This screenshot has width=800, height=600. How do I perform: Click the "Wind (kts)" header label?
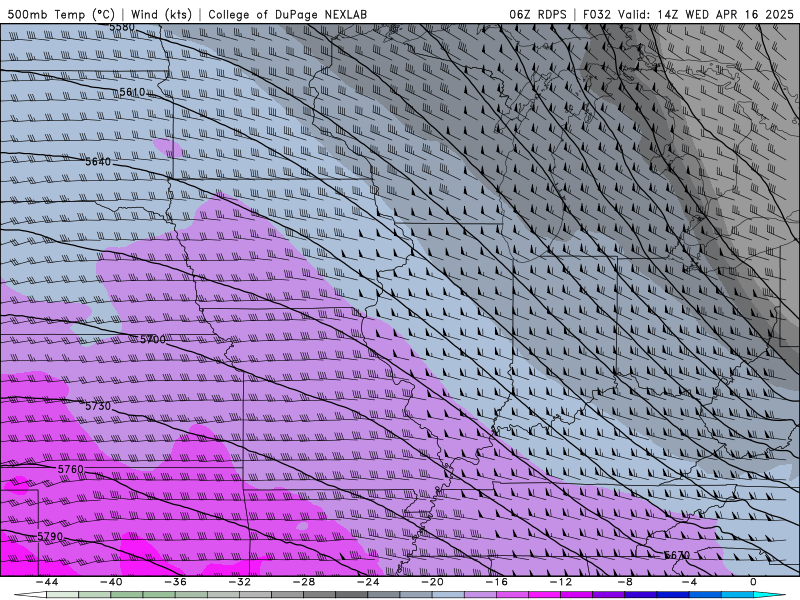(x=161, y=14)
